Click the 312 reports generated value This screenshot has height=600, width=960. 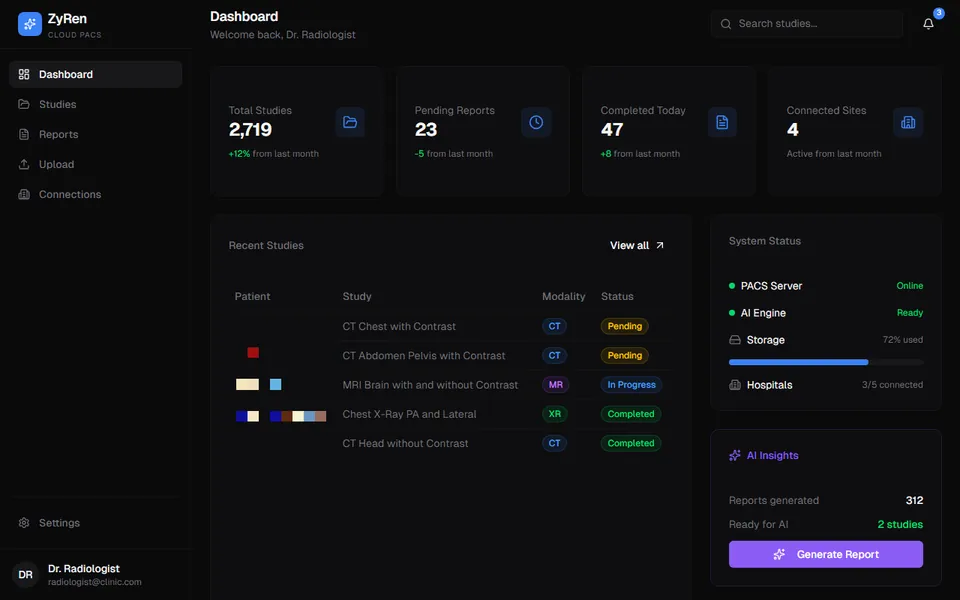(914, 501)
